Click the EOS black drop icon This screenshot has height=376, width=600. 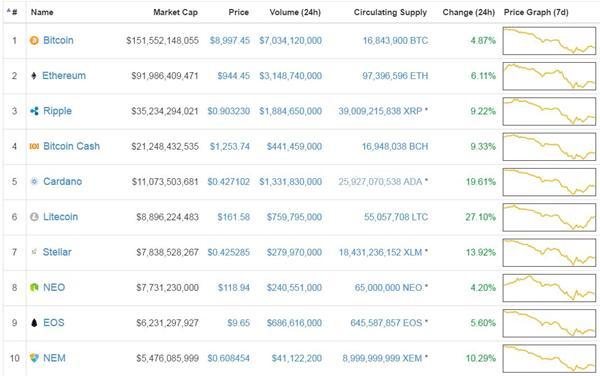pyautogui.click(x=34, y=323)
